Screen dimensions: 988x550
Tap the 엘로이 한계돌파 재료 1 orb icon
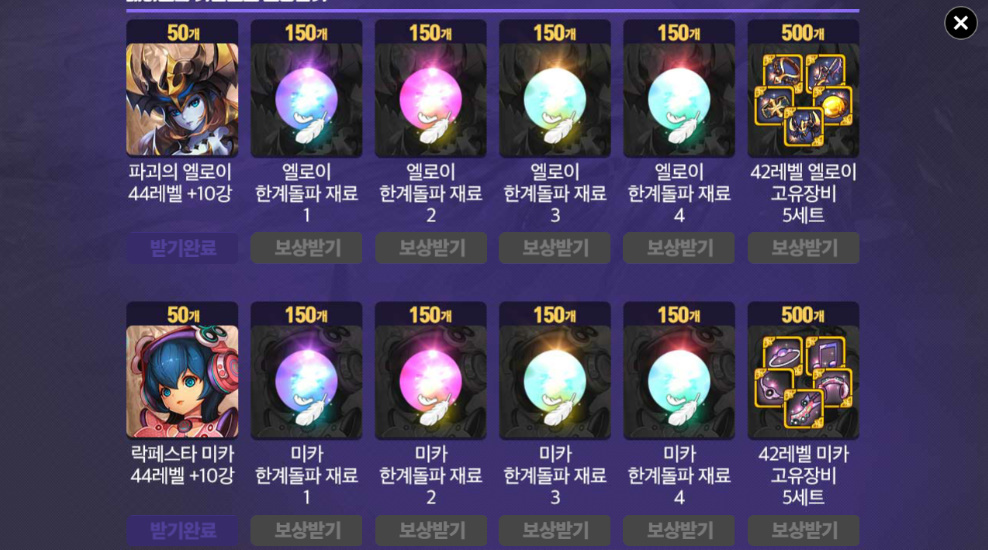[x=306, y=100]
